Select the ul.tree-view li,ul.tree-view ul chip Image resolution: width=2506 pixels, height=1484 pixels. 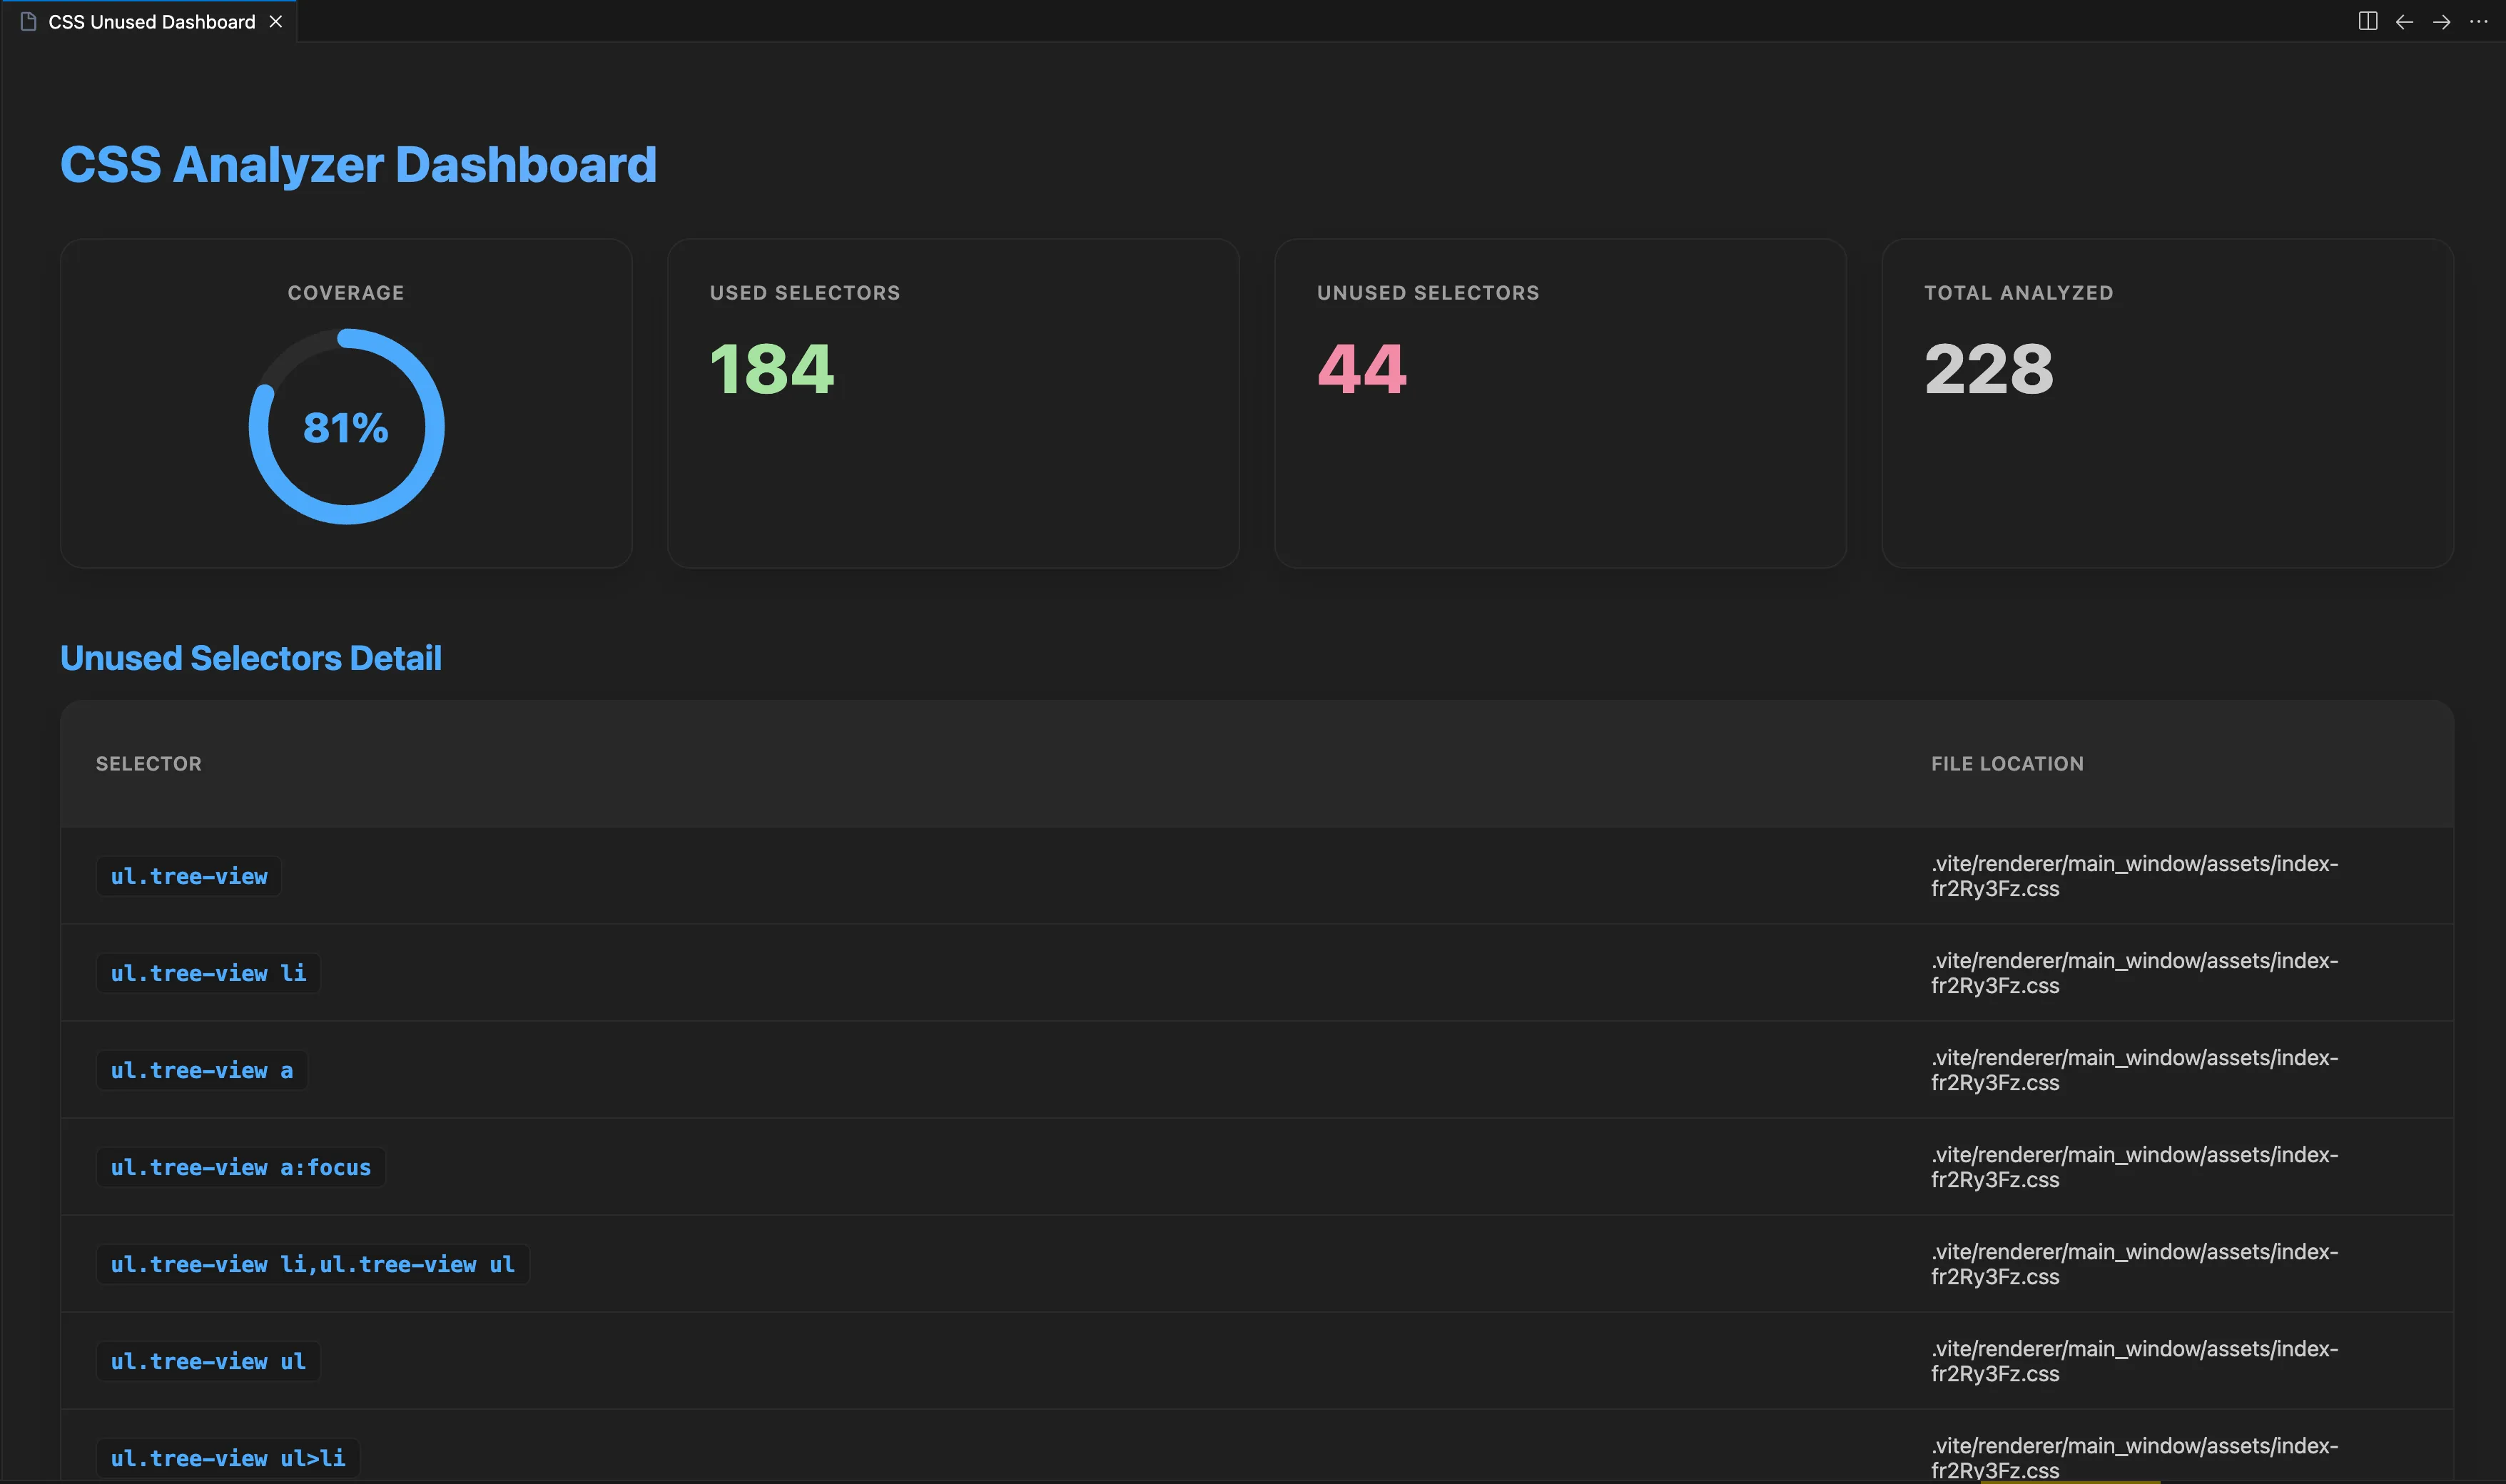(x=313, y=1264)
